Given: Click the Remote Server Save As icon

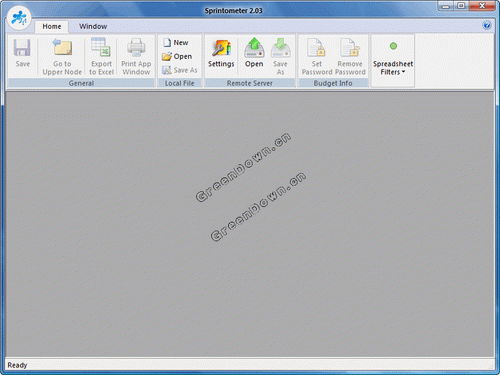Looking at the screenshot, I should tap(280, 48).
